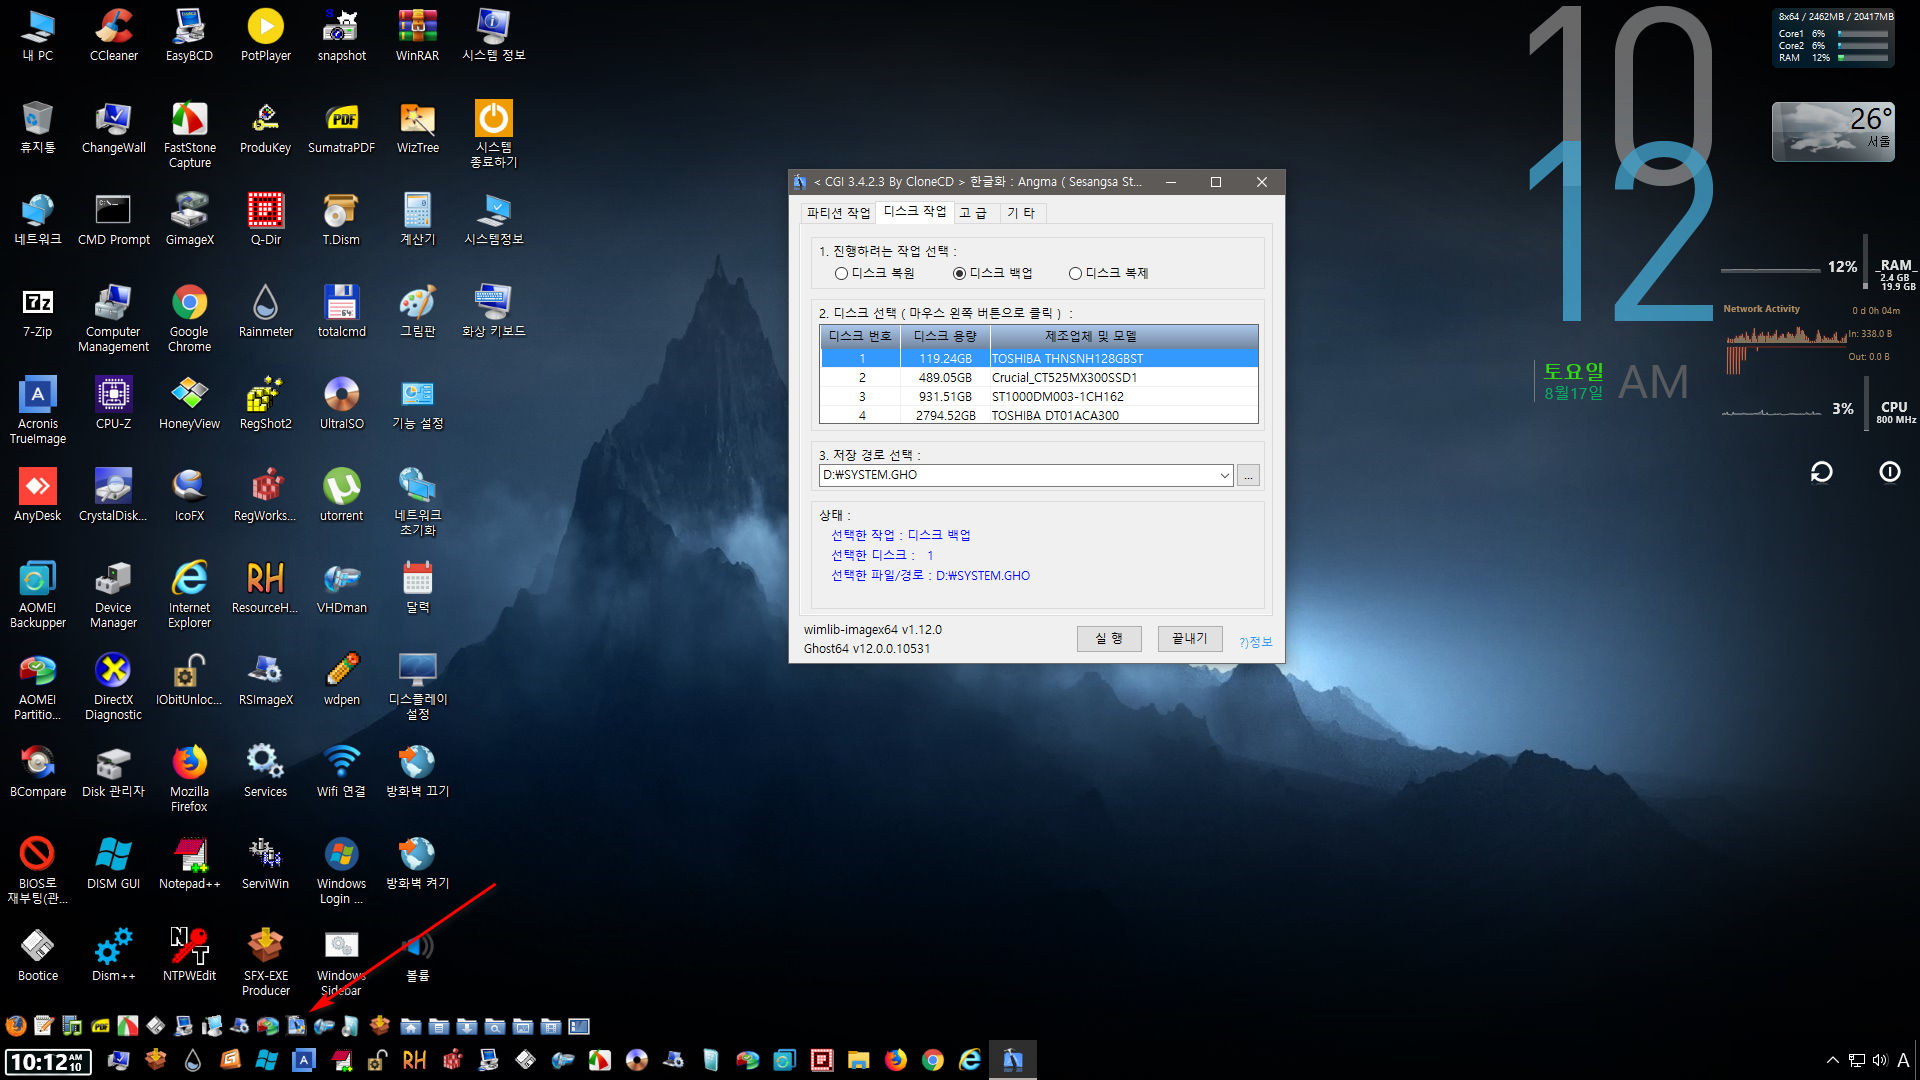The height and width of the screenshot is (1080, 1920).
Task: Open the 7-Zip desktop icon
Action: tap(37, 311)
